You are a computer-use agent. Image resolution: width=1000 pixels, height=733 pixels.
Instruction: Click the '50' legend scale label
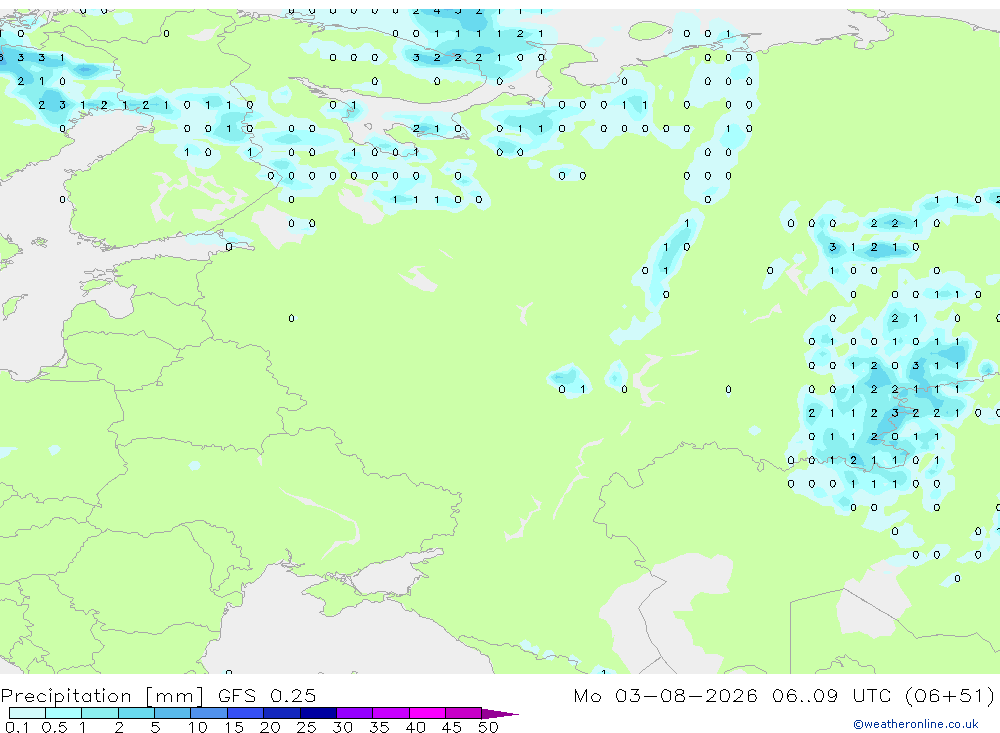(489, 727)
